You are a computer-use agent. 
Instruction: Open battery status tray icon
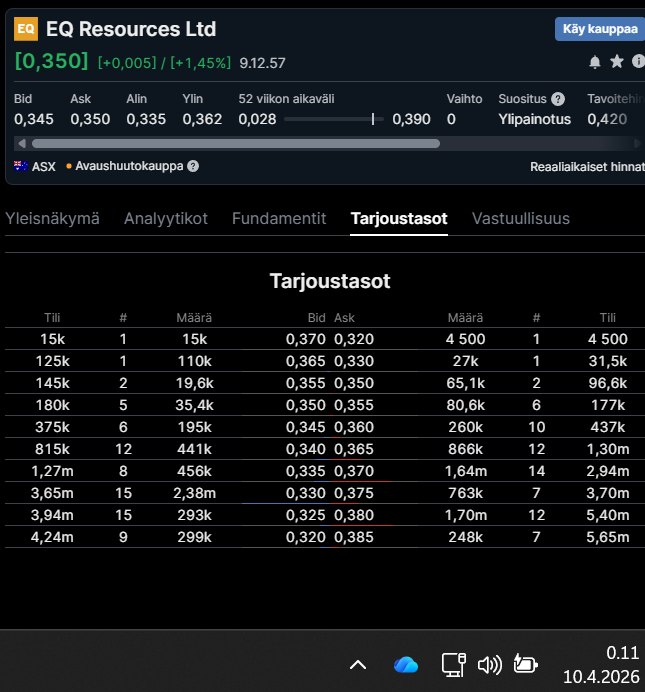[x=525, y=664]
